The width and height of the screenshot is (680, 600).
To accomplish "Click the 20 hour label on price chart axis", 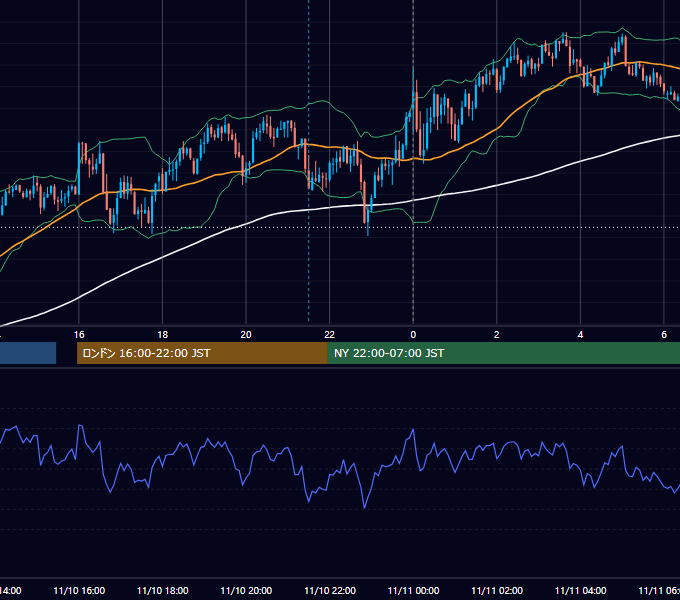I will tap(246, 335).
